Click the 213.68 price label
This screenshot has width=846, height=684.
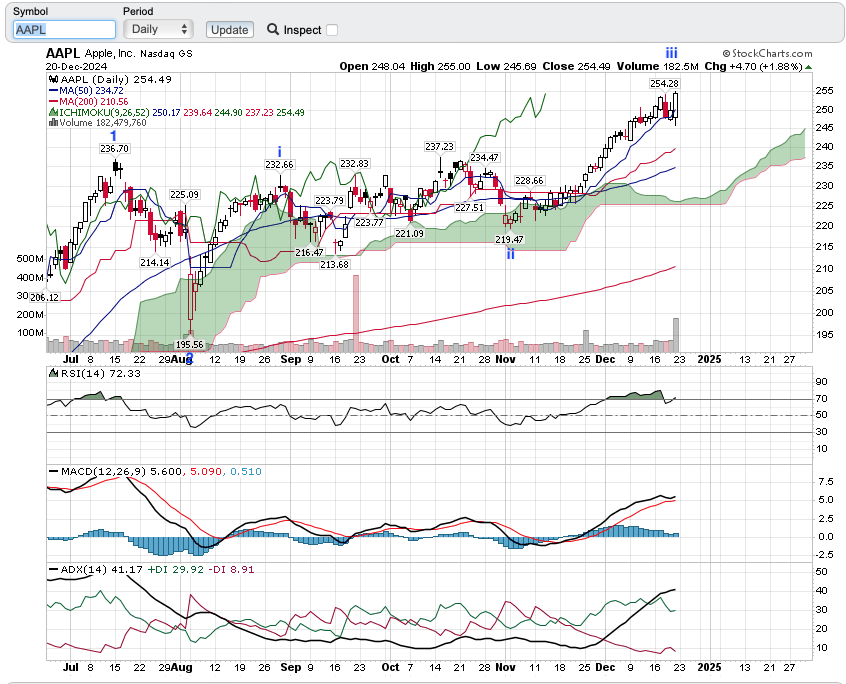click(335, 264)
